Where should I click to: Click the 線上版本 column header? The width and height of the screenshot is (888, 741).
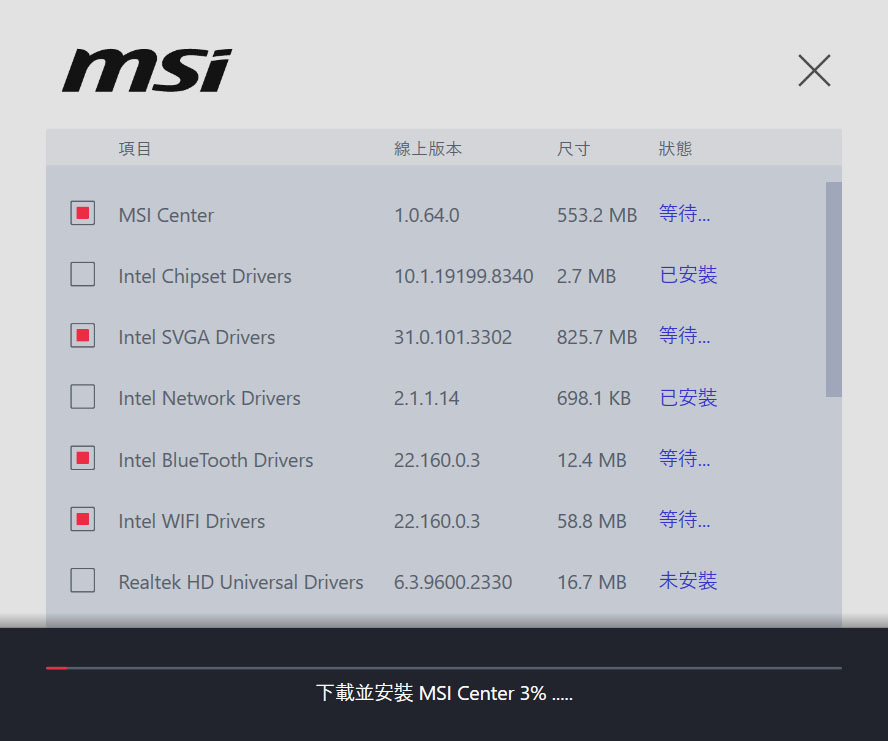428,149
